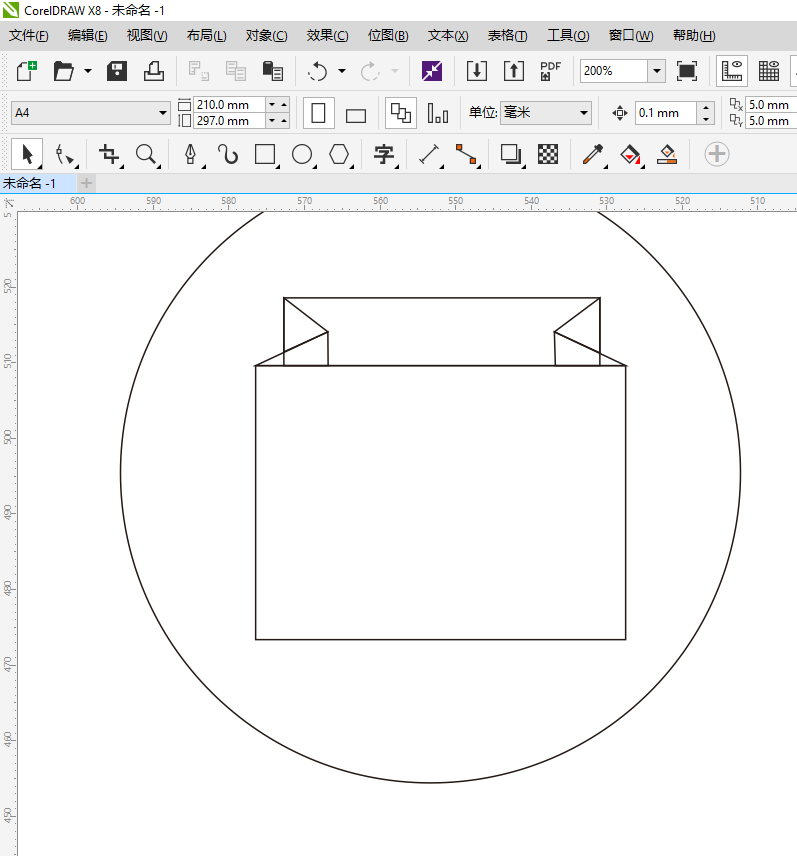The image size is (797, 856).
Task: Open the 200% zoom level dropdown
Action: pyautogui.click(x=656, y=71)
